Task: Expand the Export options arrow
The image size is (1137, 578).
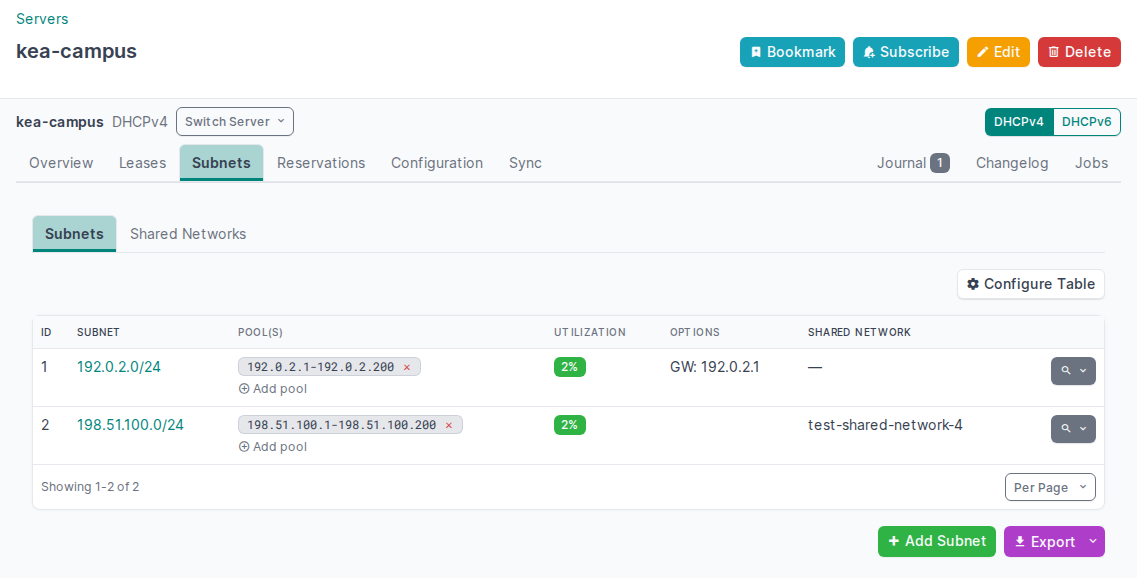Action: click(x=1093, y=542)
